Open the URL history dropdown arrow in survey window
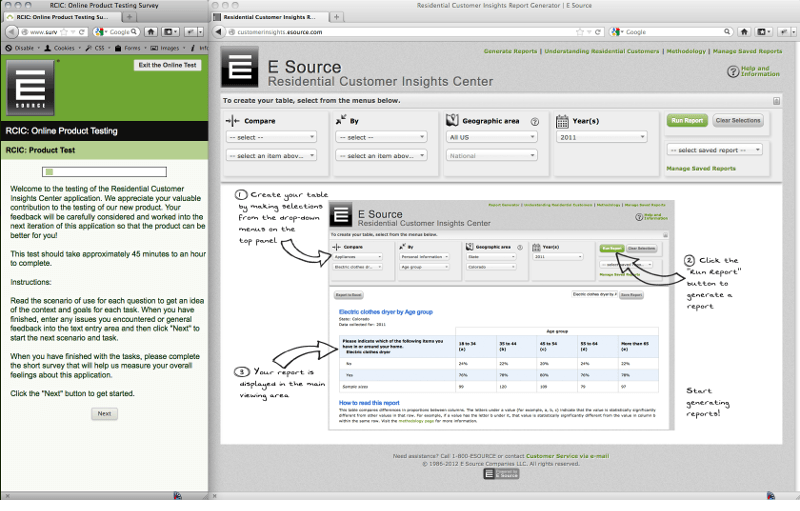This screenshot has width=800, height=511. [72, 32]
